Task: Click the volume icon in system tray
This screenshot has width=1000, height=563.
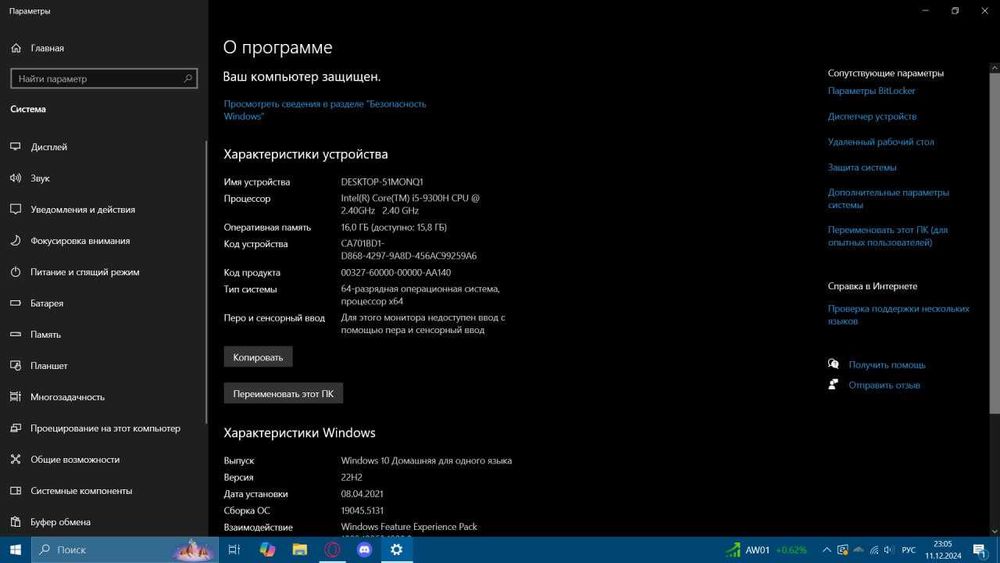Action: [888, 550]
